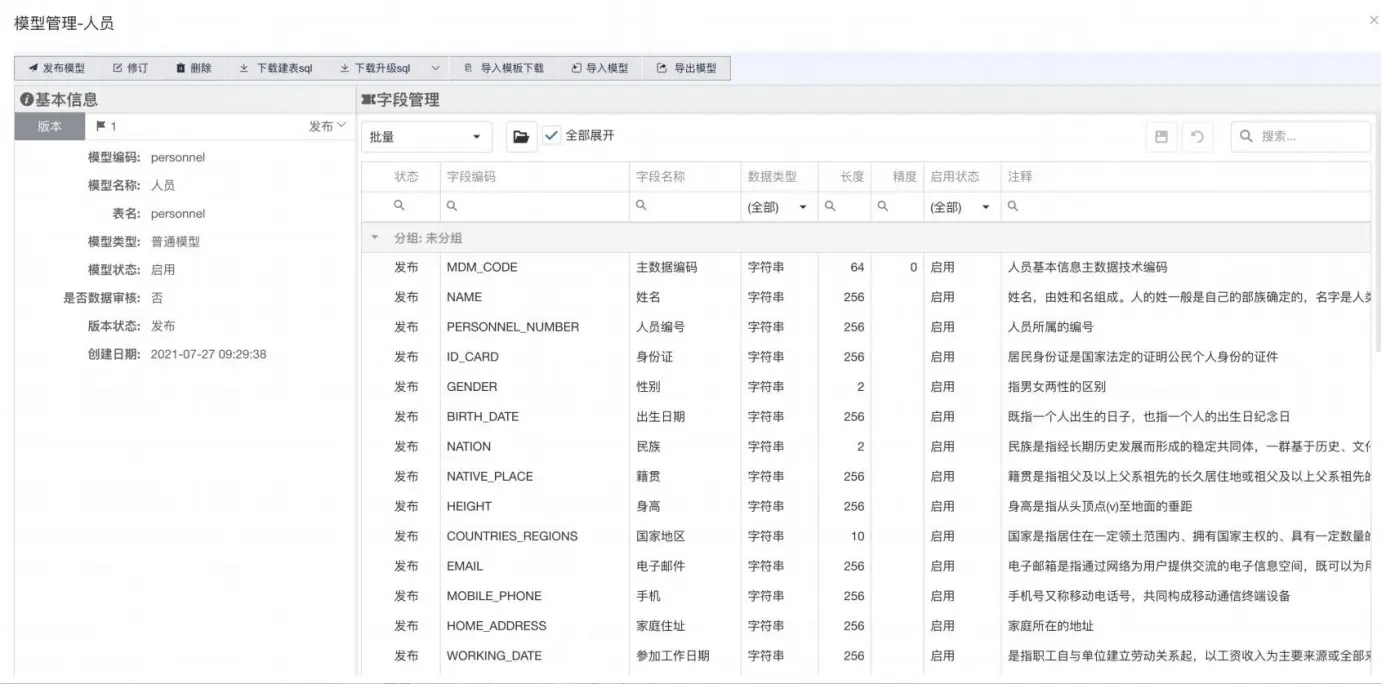
Task: Open the 批量 batch dropdown
Action: tap(425, 137)
